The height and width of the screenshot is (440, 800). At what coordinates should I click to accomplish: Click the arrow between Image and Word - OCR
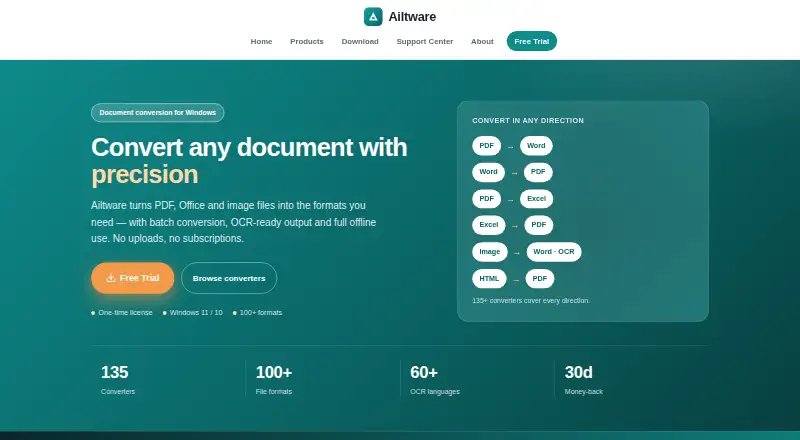[x=517, y=253]
